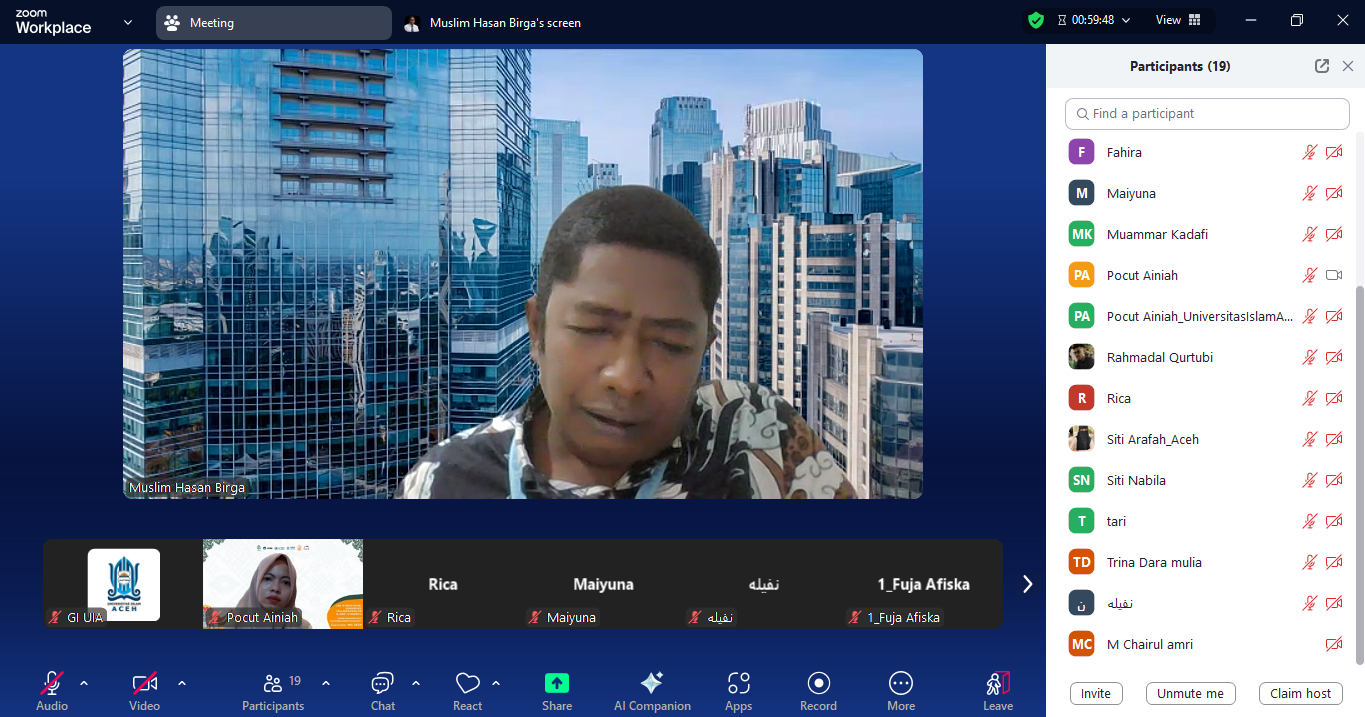The image size is (1365, 717).
Task: Focus the Find a participant search field
Action: [x=1207, y=114]
